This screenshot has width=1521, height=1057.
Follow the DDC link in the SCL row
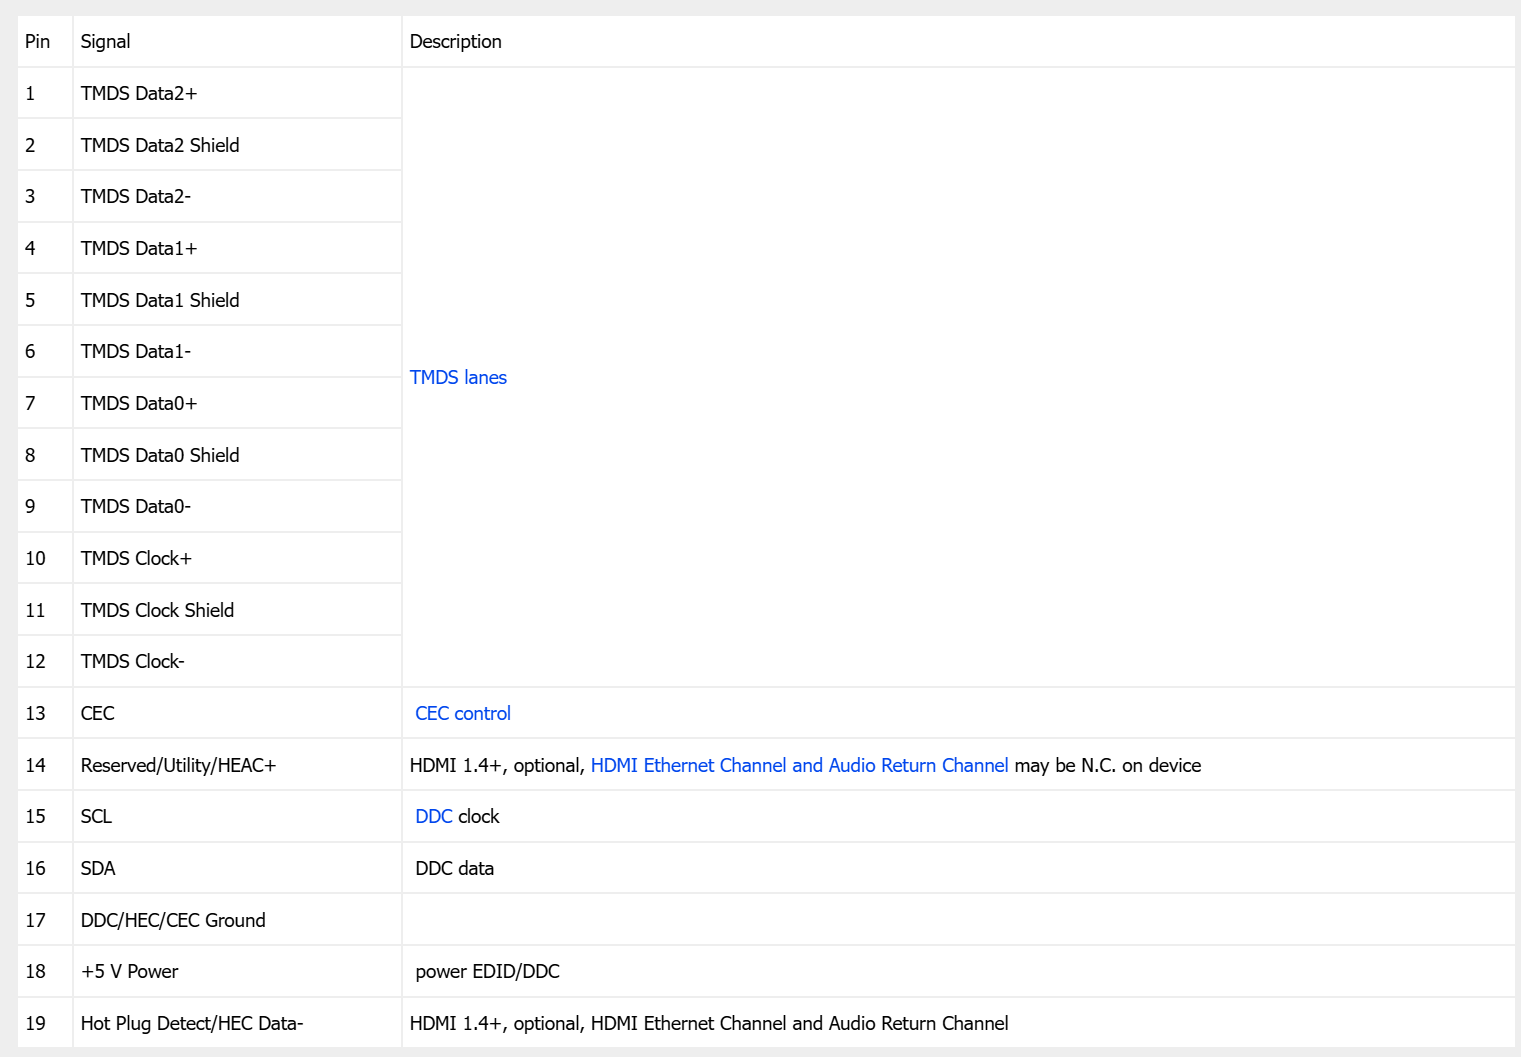433,816
